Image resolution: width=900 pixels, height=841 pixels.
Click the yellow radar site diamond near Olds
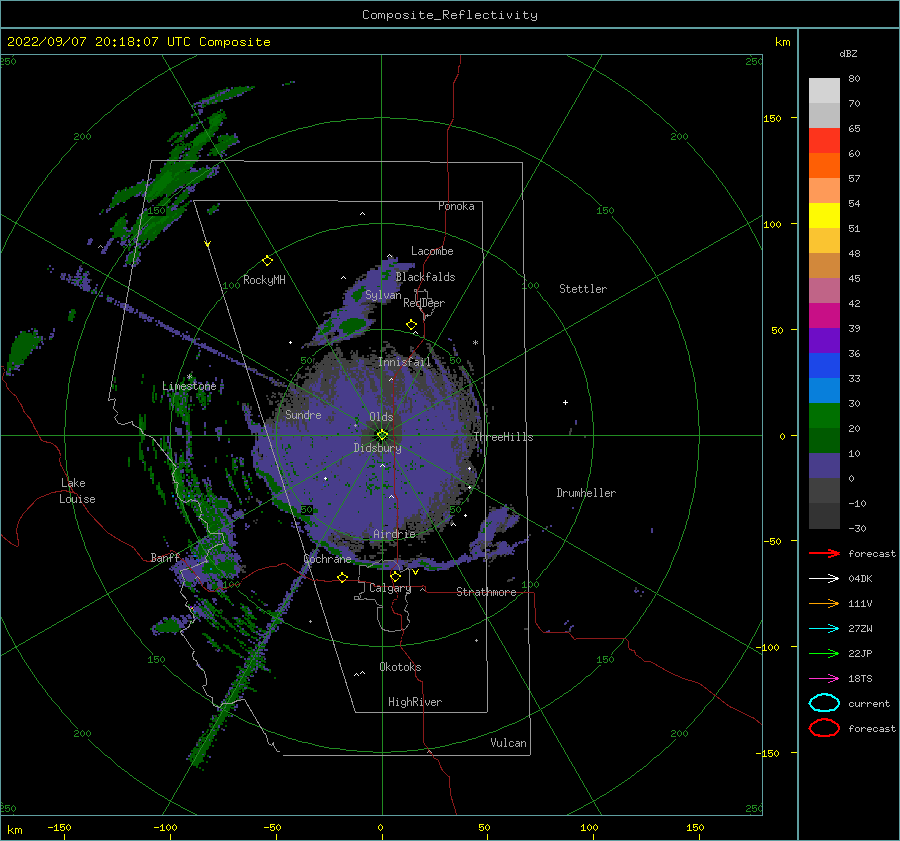coord(382,435)
